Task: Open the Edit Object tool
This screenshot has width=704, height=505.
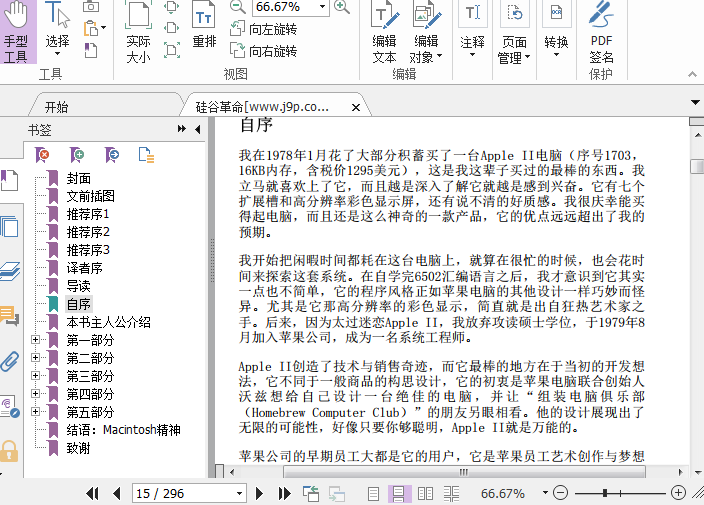Action: [426, 32]
